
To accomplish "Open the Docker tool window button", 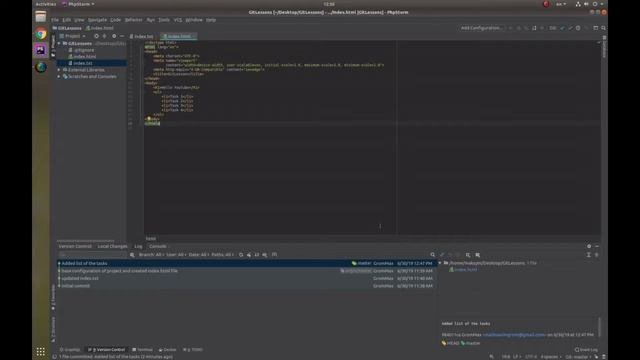I will pos(168,350).
